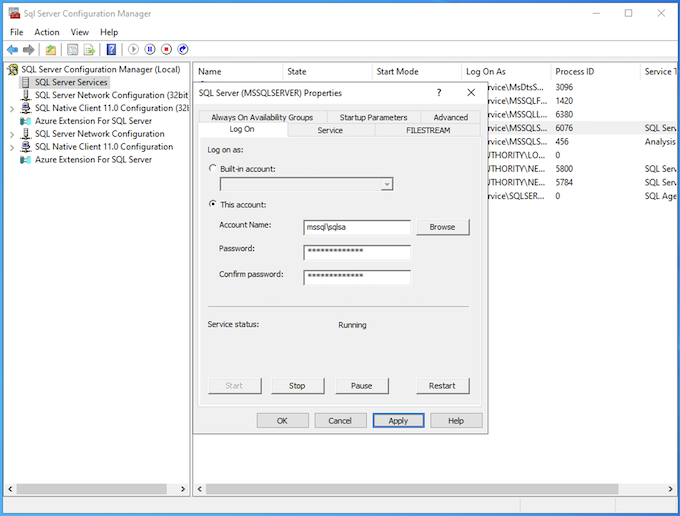
Task: Open the File menu
Action: (x=16, y=32)
